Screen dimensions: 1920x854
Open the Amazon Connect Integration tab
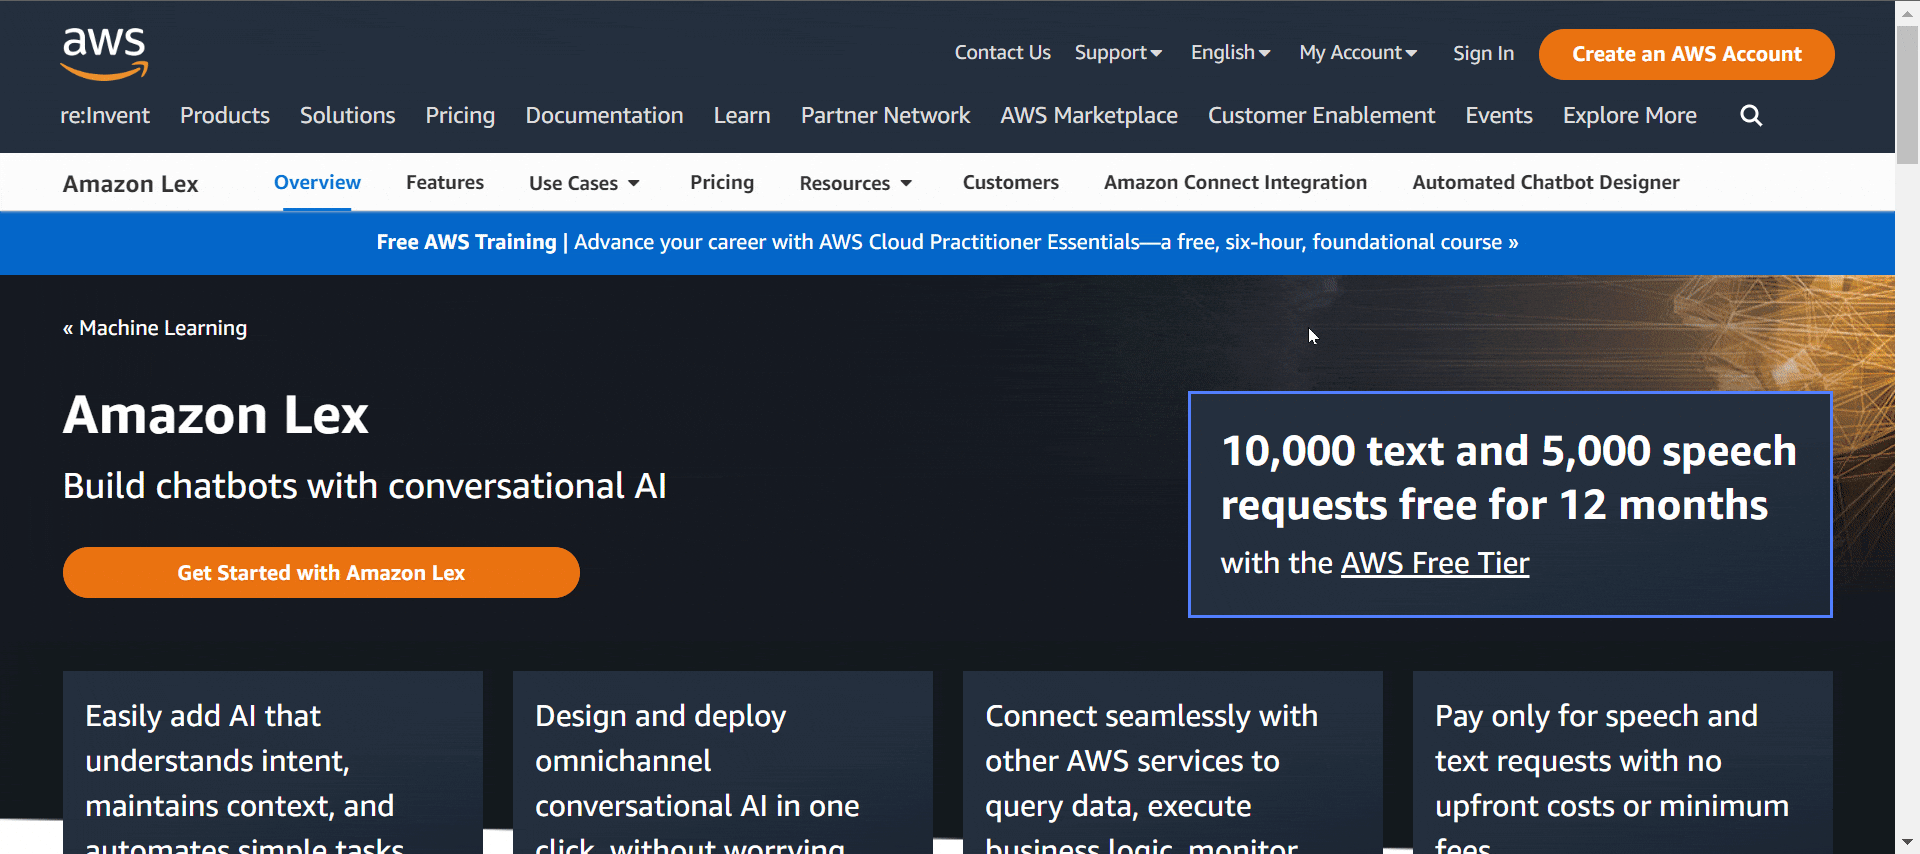(x=1235, y=183)
